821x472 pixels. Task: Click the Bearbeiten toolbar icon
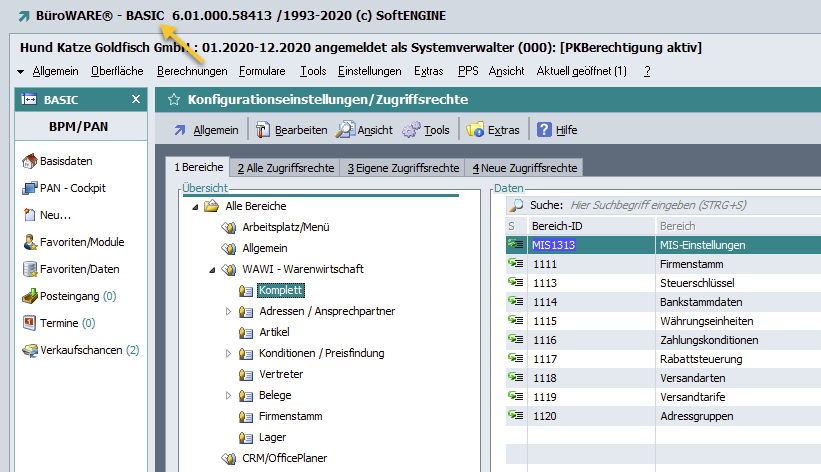[263, 130]
